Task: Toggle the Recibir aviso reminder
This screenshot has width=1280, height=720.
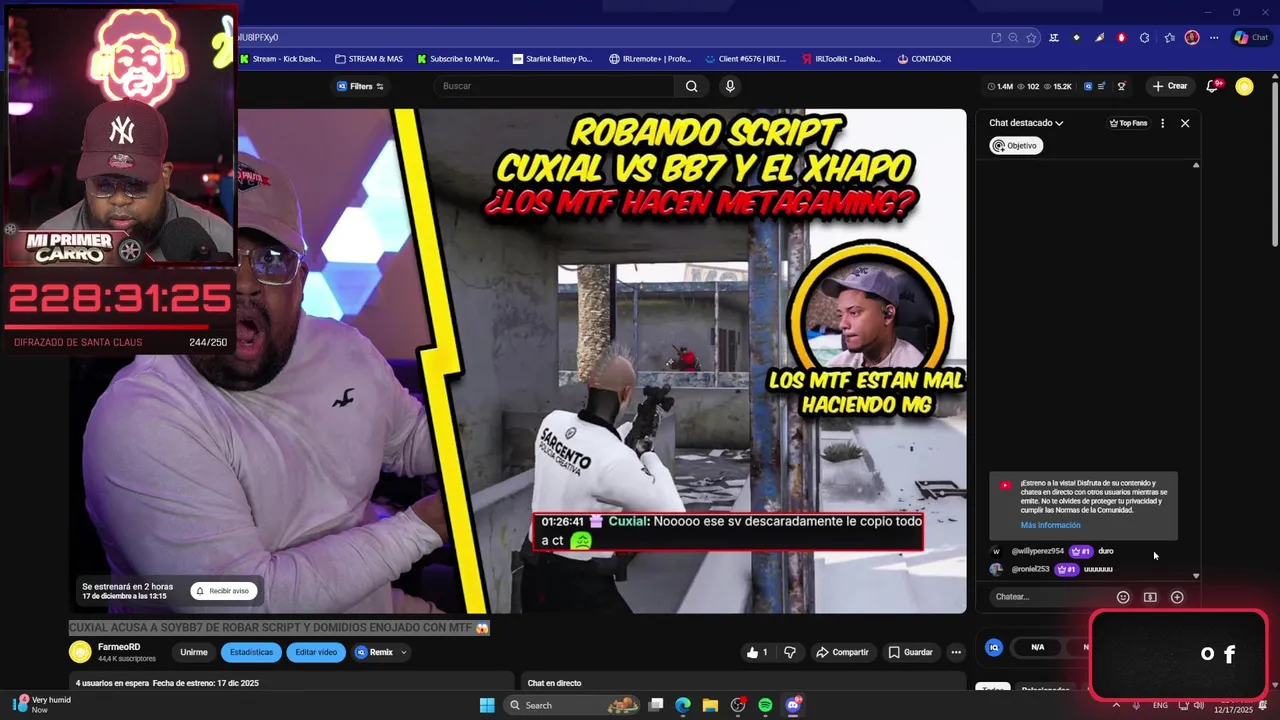Action: (x=222, y=591)
